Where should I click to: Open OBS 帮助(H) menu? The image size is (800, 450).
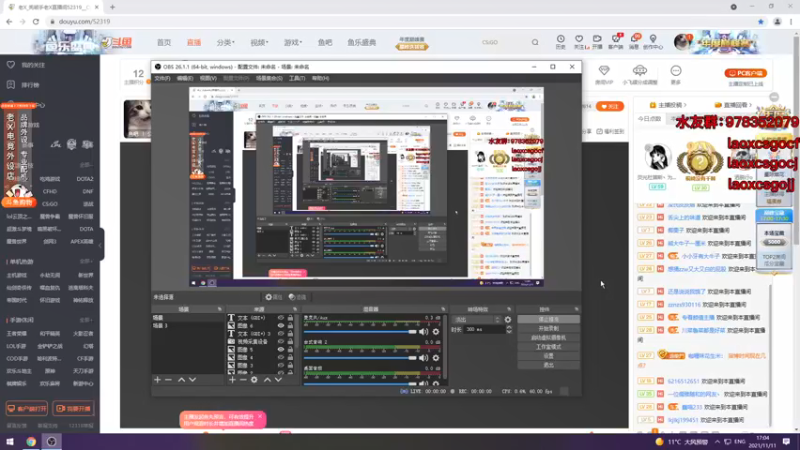pos(320,79)
